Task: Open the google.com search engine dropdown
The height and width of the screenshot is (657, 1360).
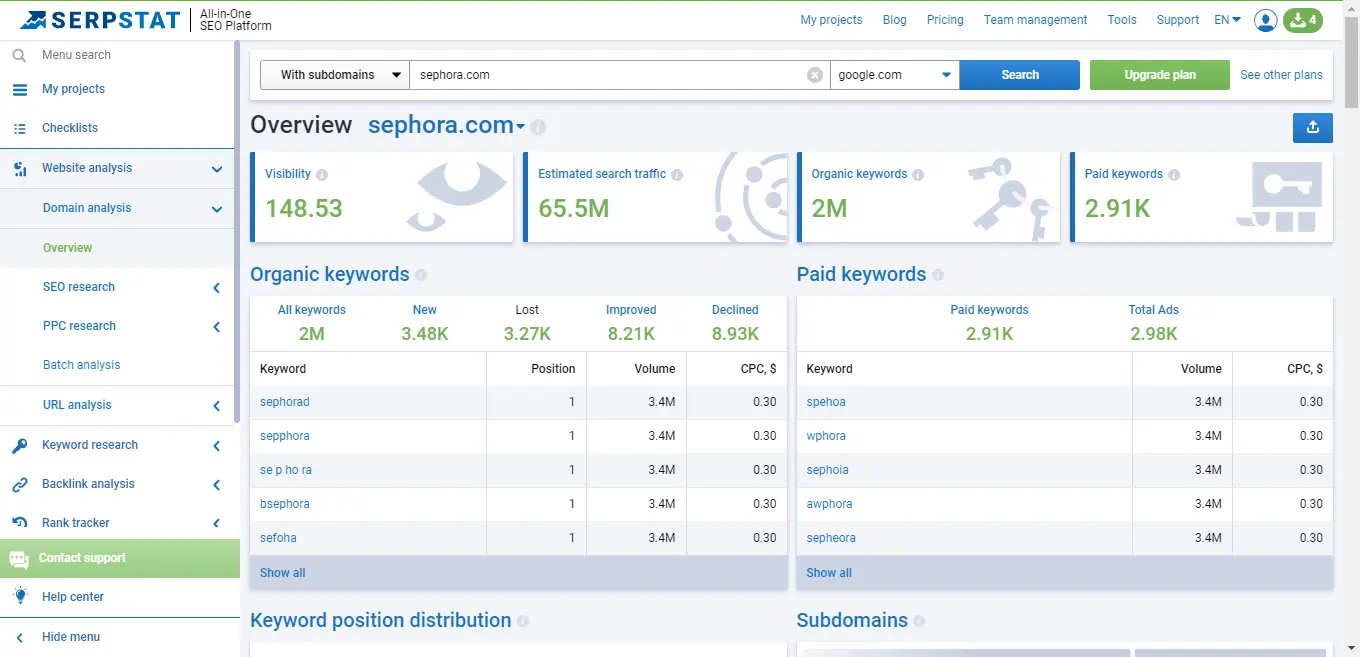Action: pyautogui.click(x=894, y=75)
